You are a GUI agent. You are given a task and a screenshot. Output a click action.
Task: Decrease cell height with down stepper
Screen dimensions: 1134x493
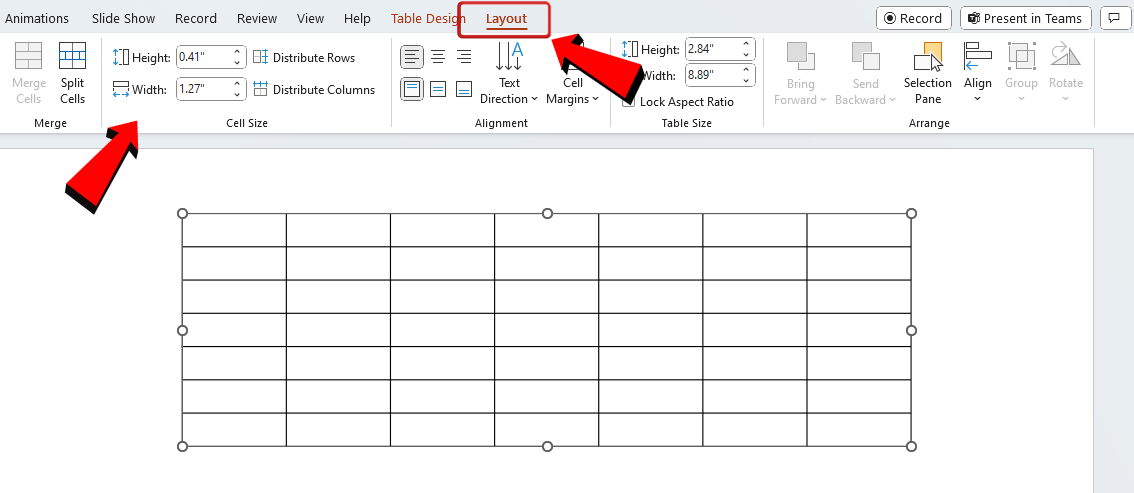point(237,62)
